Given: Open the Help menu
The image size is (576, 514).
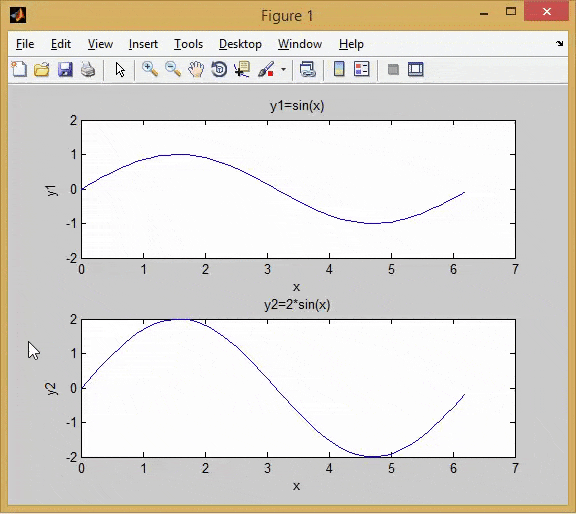Looking at the screenshot, I should click(x=351, y=44).
